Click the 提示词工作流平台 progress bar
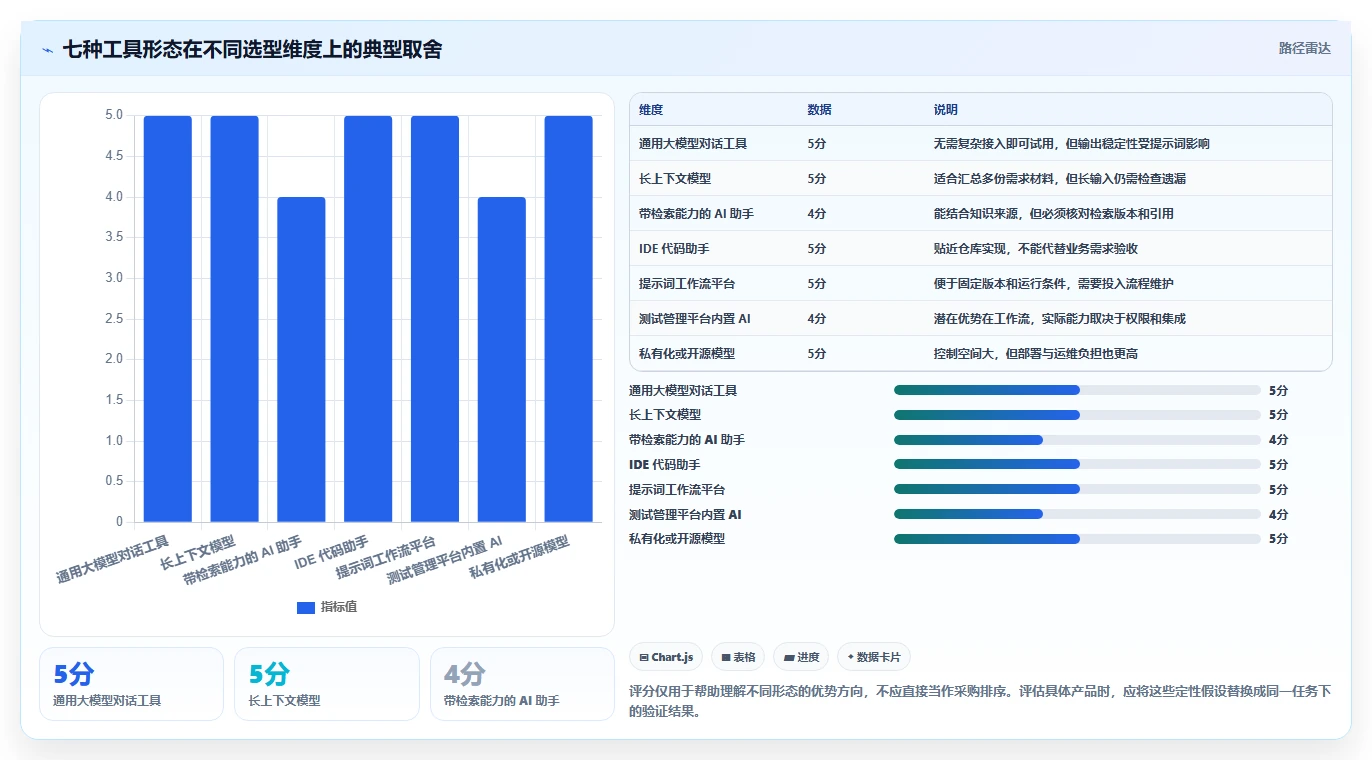Image resolution: width=1372 pixels, height=760 pixels. [1077, 489]
